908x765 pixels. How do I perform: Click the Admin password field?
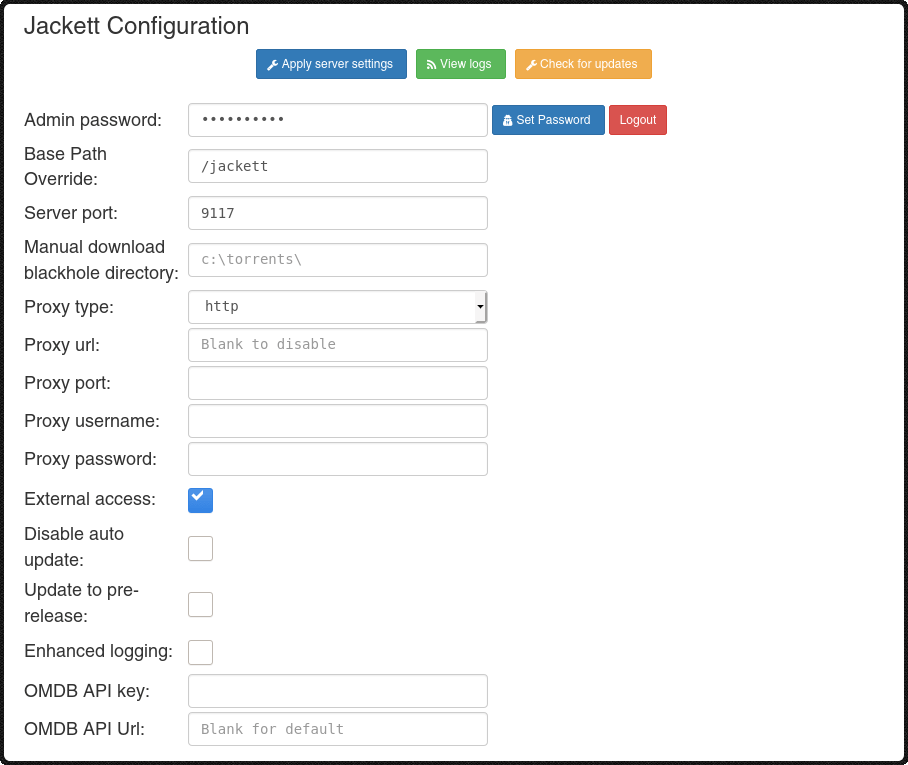[337, 120]
